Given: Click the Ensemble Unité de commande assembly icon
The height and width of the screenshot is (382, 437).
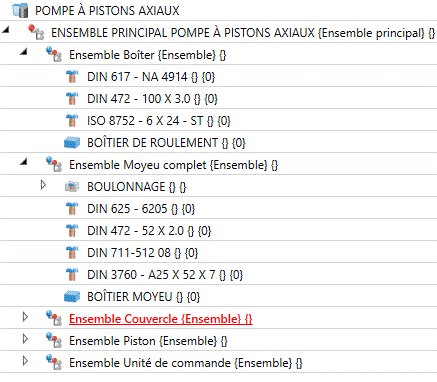Looking at the screenshot, I should pos(54,362).
